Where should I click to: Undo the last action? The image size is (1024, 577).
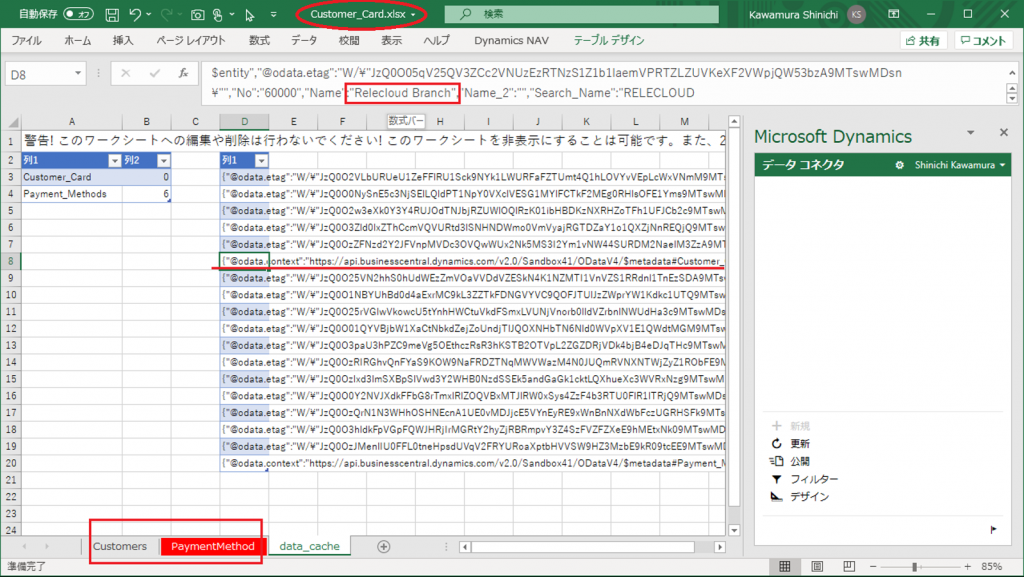(135, 14)
